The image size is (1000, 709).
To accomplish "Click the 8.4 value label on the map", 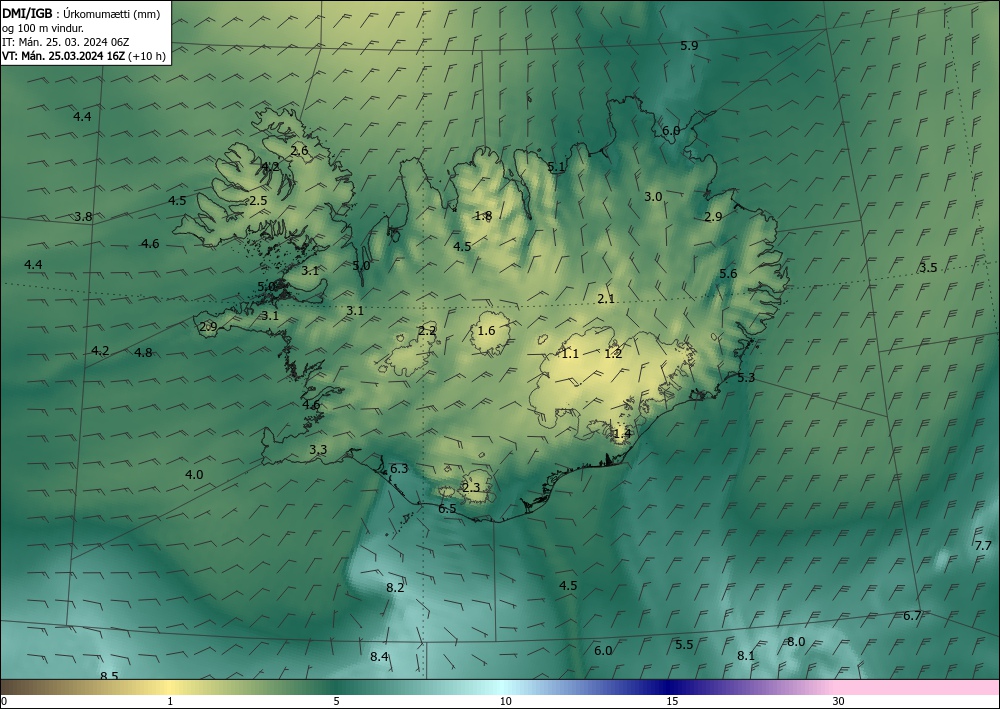I will point(379,657).
